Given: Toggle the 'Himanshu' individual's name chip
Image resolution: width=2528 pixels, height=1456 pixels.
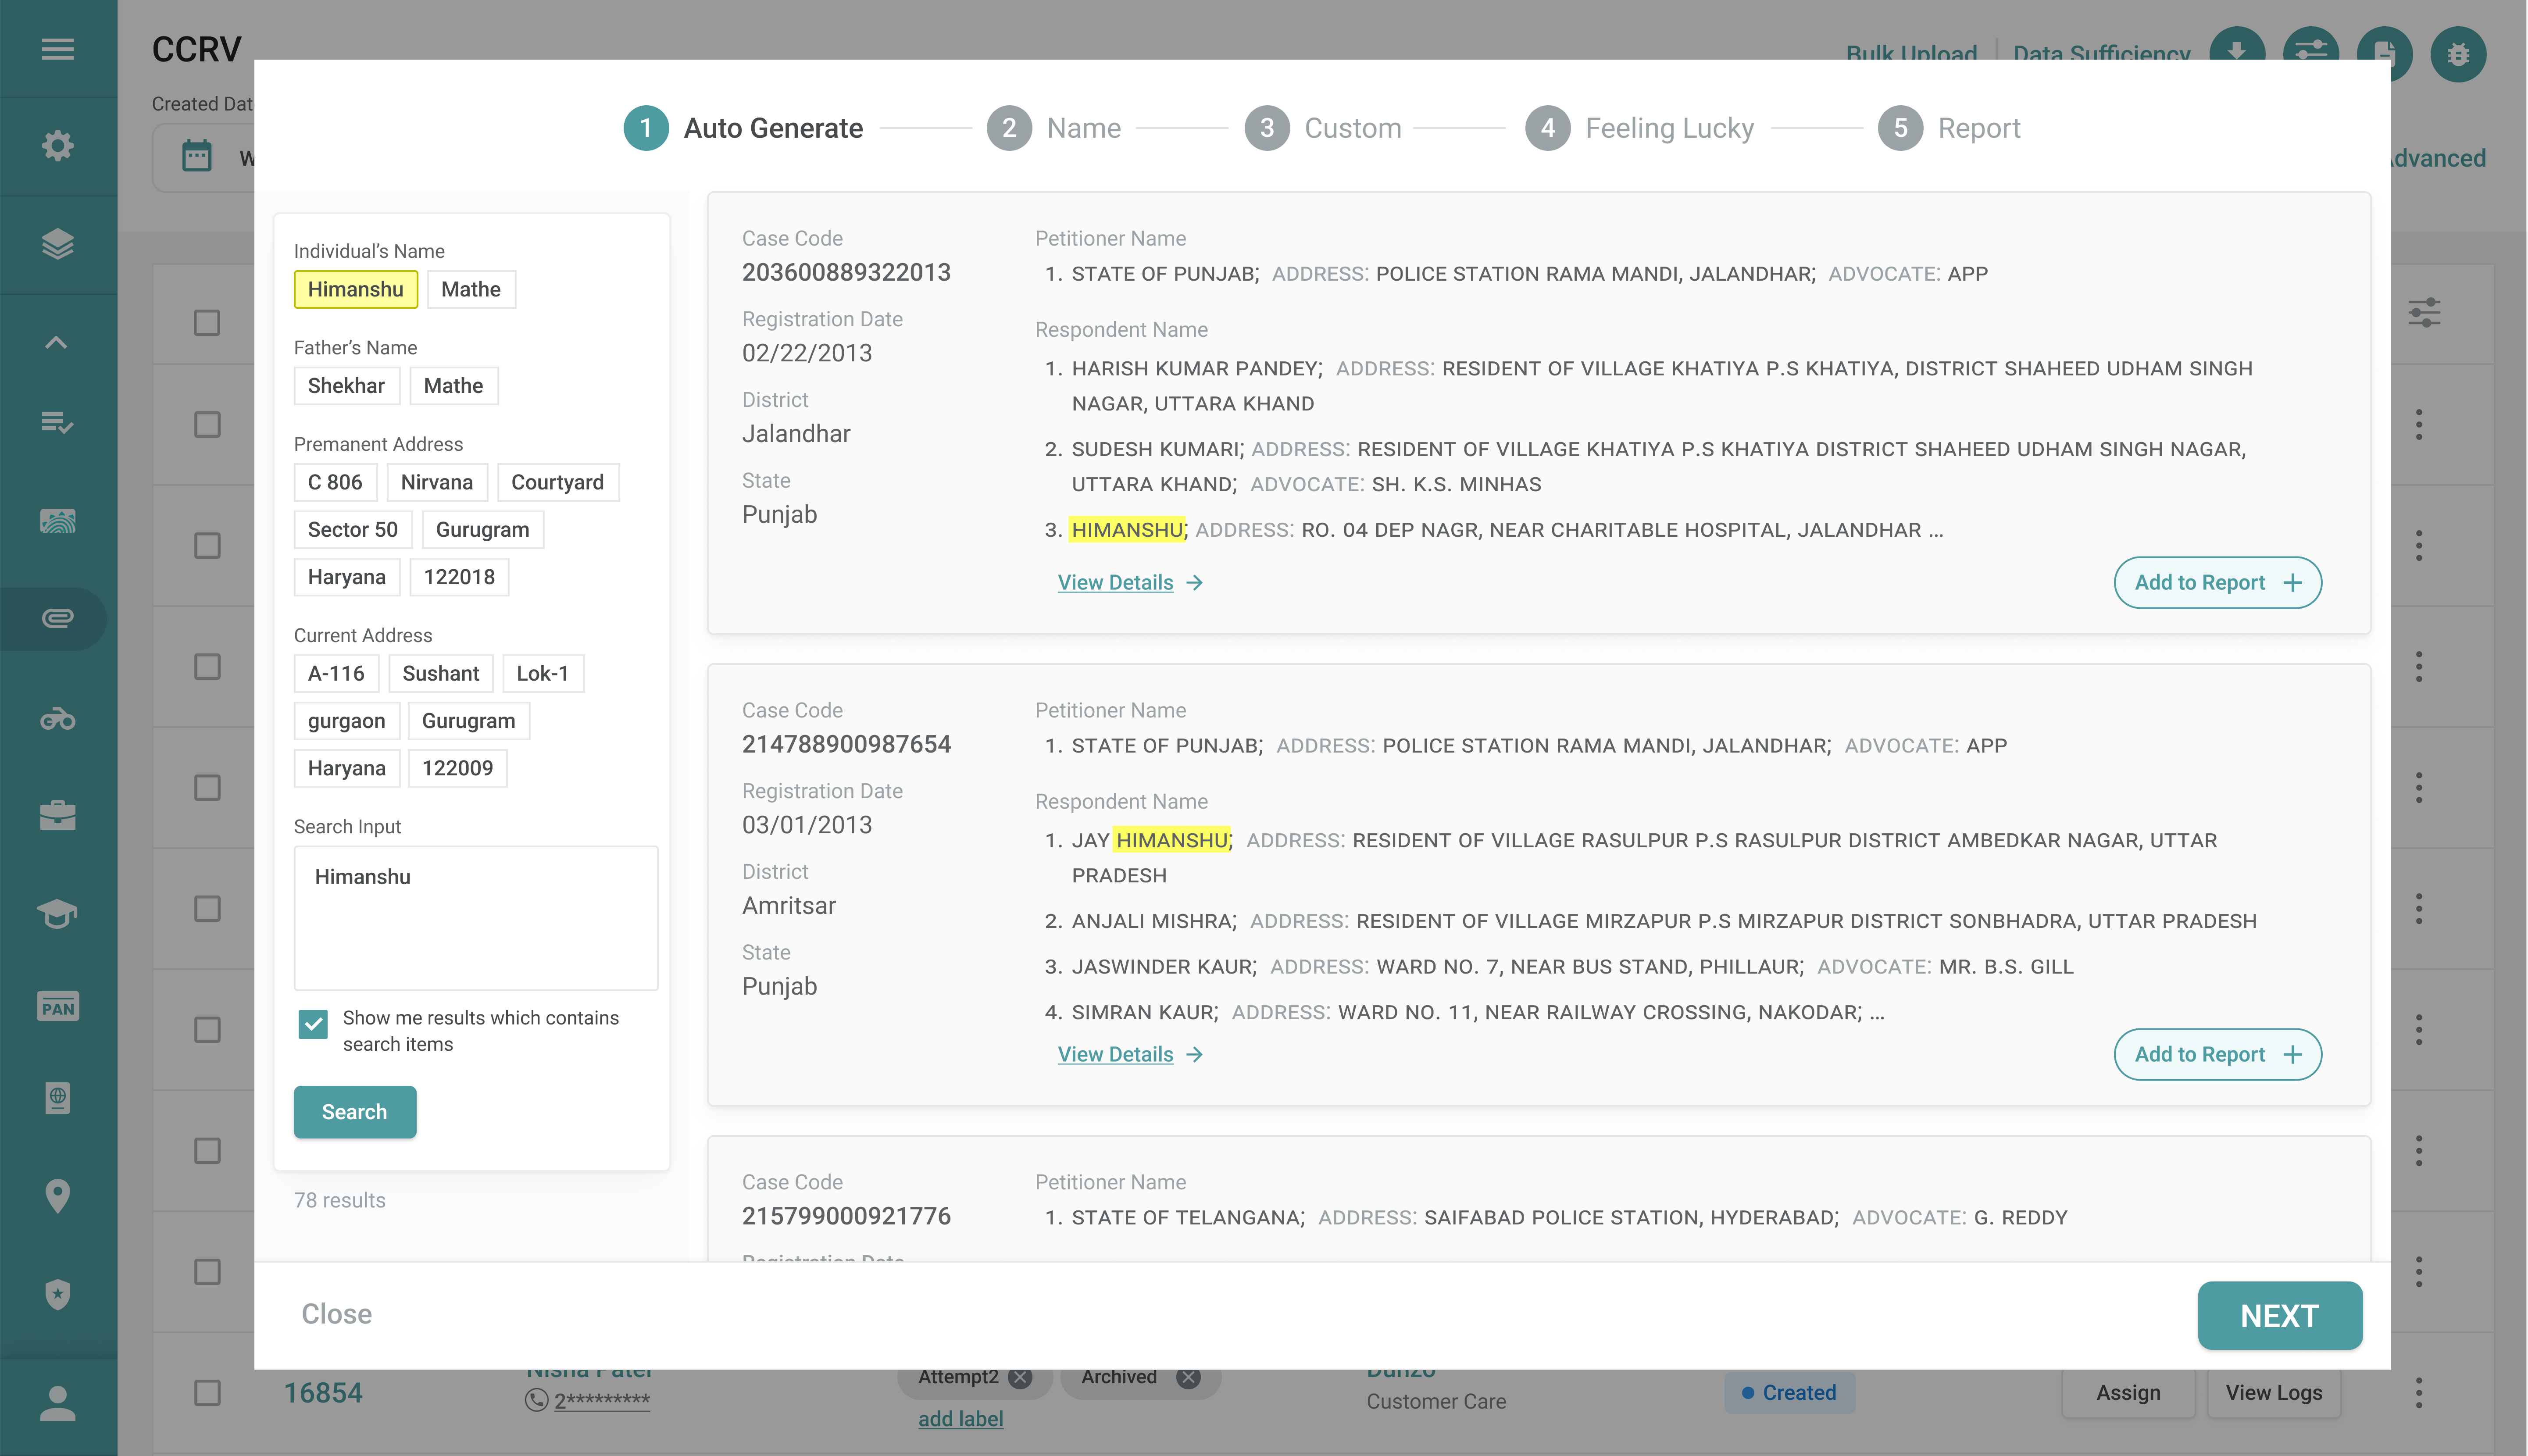Looking at the screenshot, I should pyautogui.click(x=356, y=290).
